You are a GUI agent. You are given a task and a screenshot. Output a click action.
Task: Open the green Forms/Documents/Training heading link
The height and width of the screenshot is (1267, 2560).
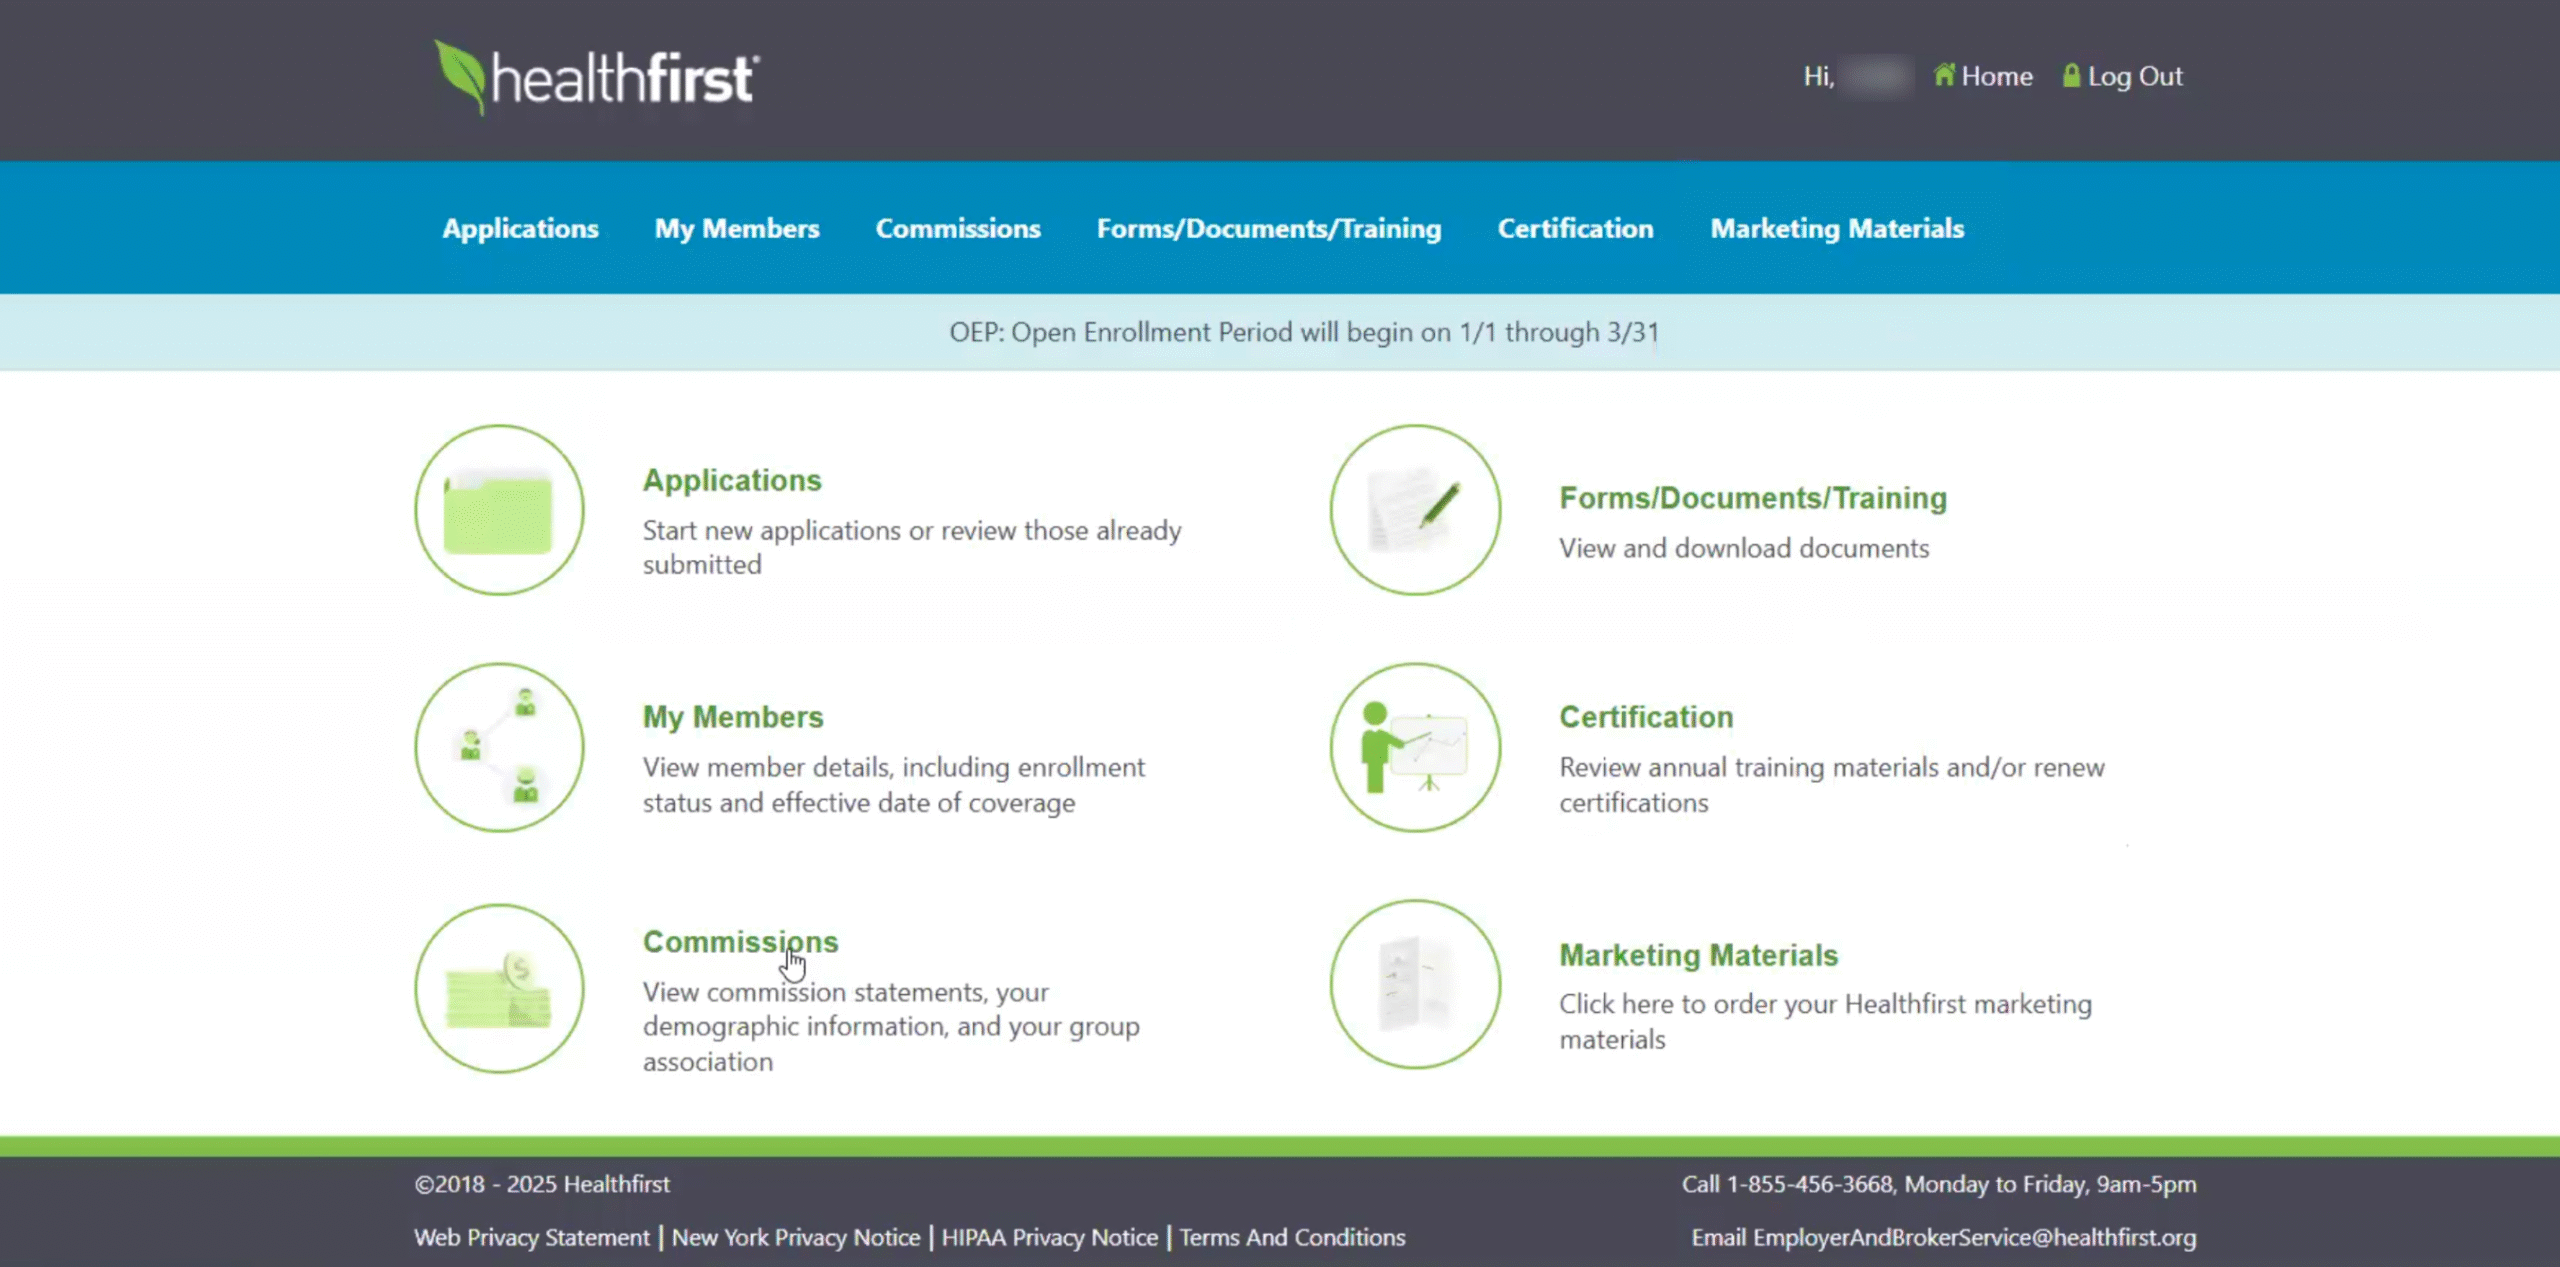[x=1753, y=498]
